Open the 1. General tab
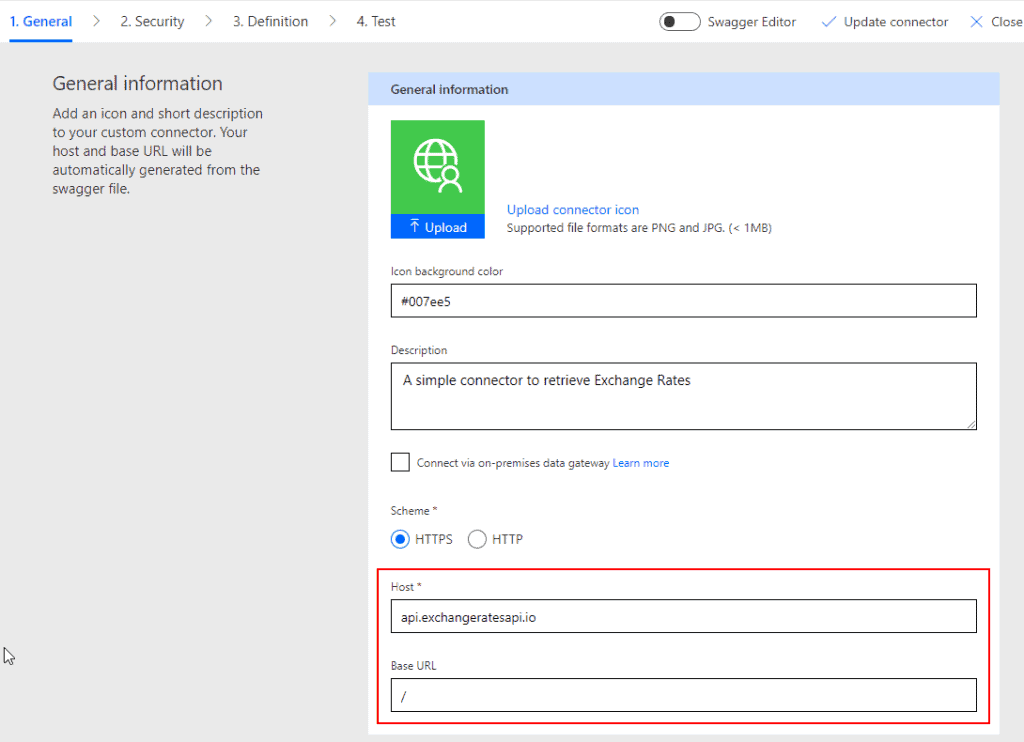Viewport: 1024px width, 742px height. click(x=41, y=21)
